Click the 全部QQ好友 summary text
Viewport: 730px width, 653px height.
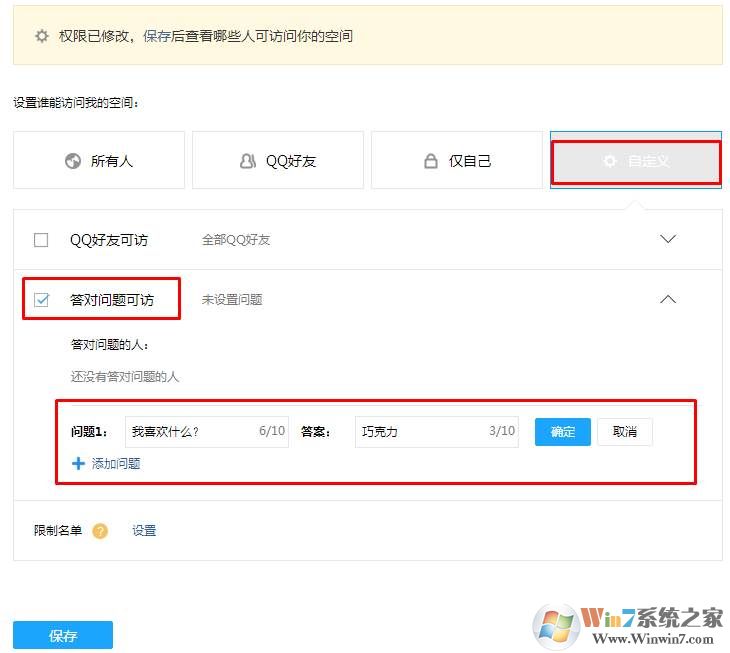point(236,240)
